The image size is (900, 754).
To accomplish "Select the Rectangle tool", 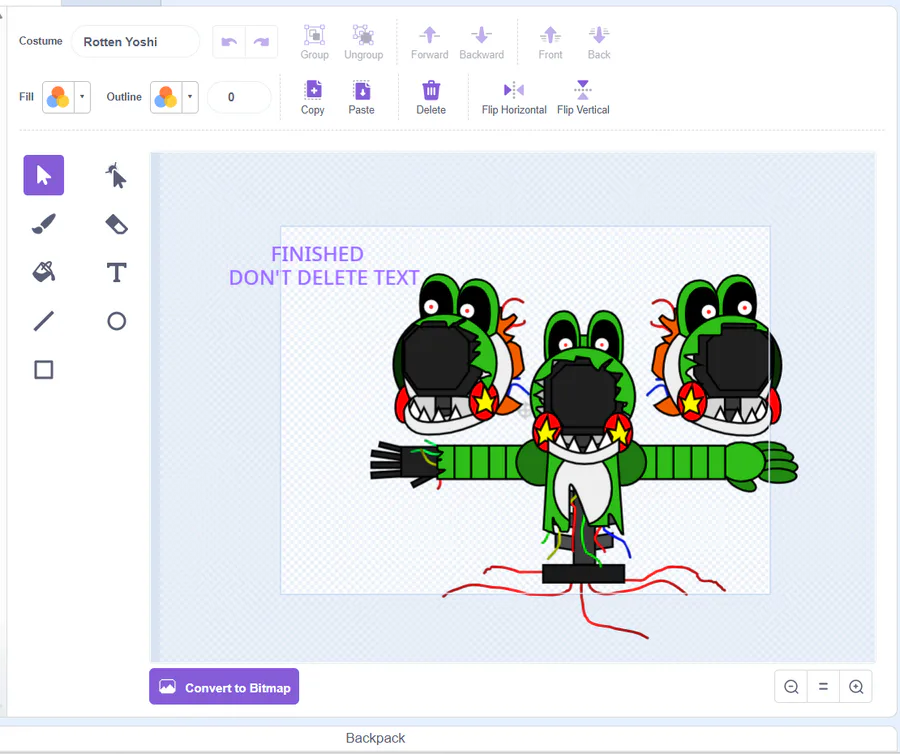I will pyautogui.click(x=44, y=370).
